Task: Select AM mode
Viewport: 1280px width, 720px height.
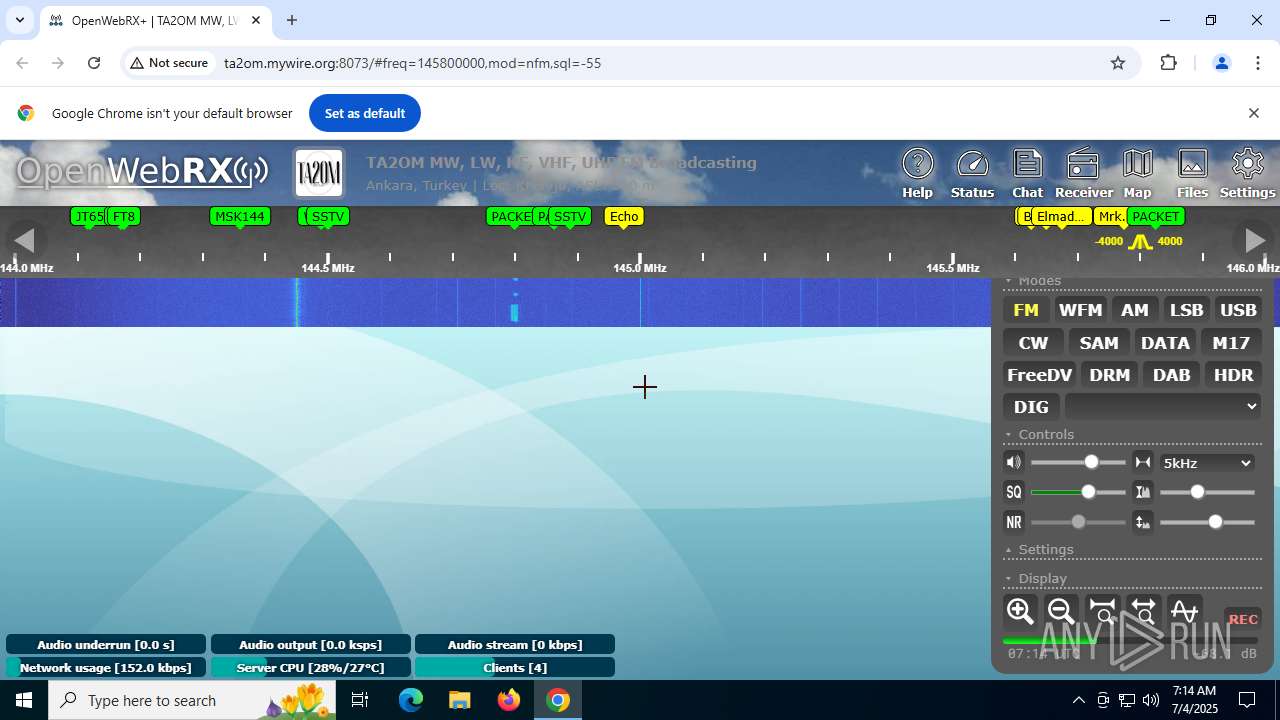Action: 1134,310
